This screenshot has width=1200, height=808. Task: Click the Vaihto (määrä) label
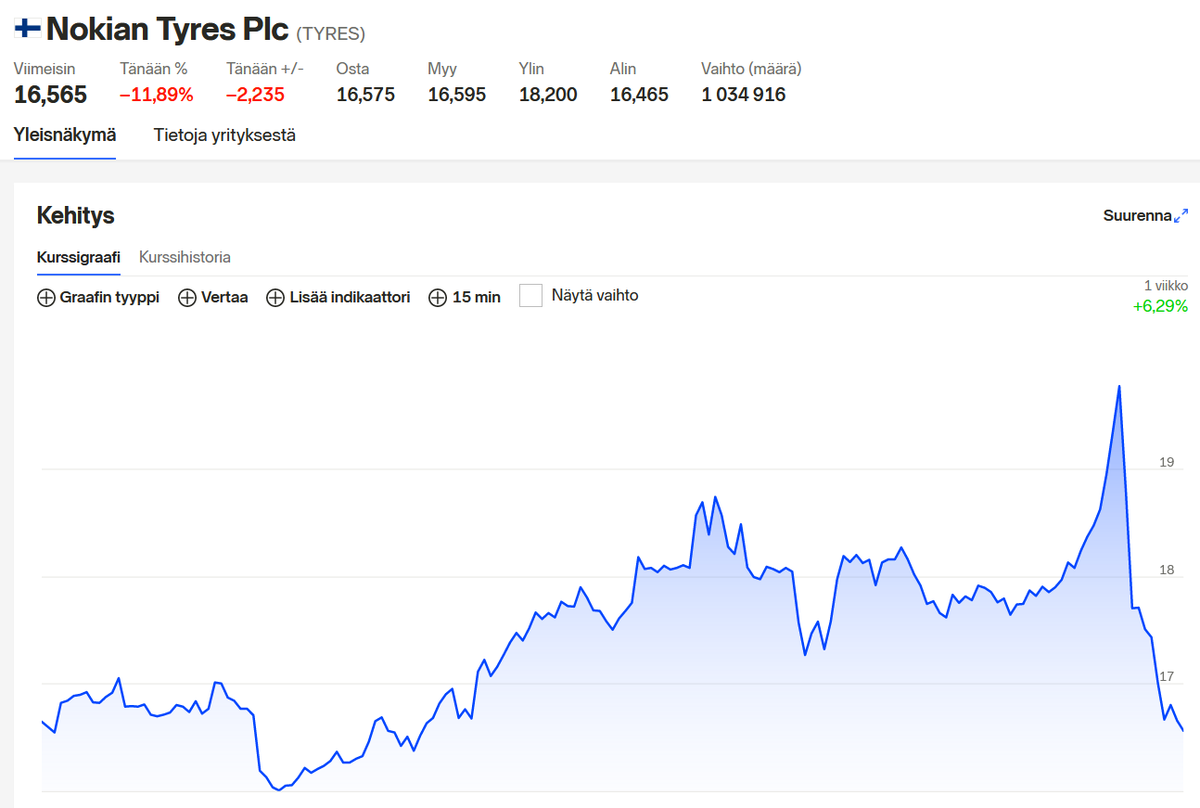pos(751,69)
